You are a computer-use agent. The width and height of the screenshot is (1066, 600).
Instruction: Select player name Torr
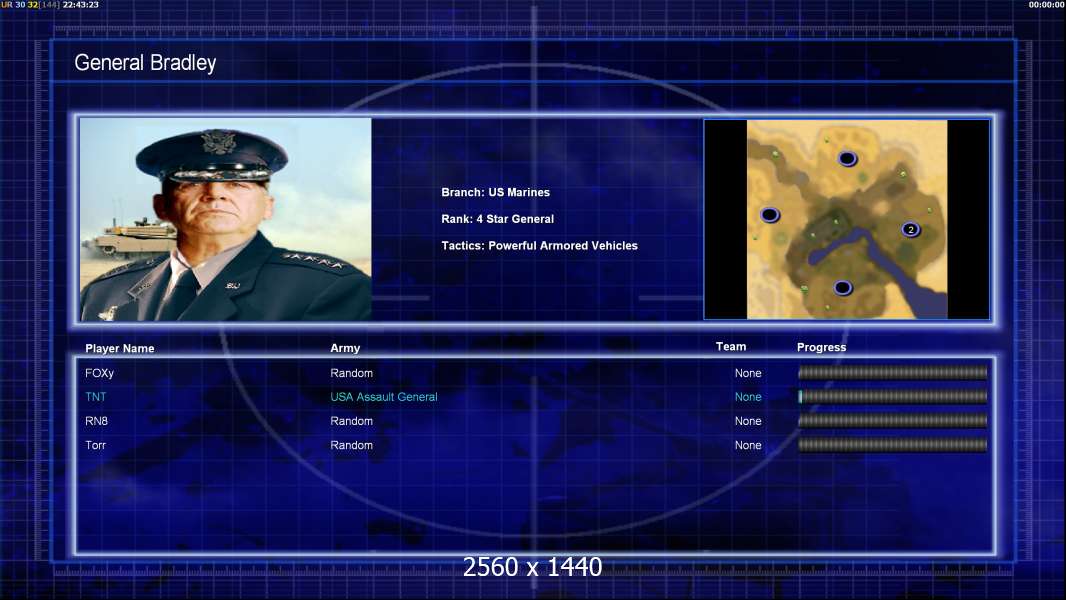pyautogui.click(x=95, y=445)
